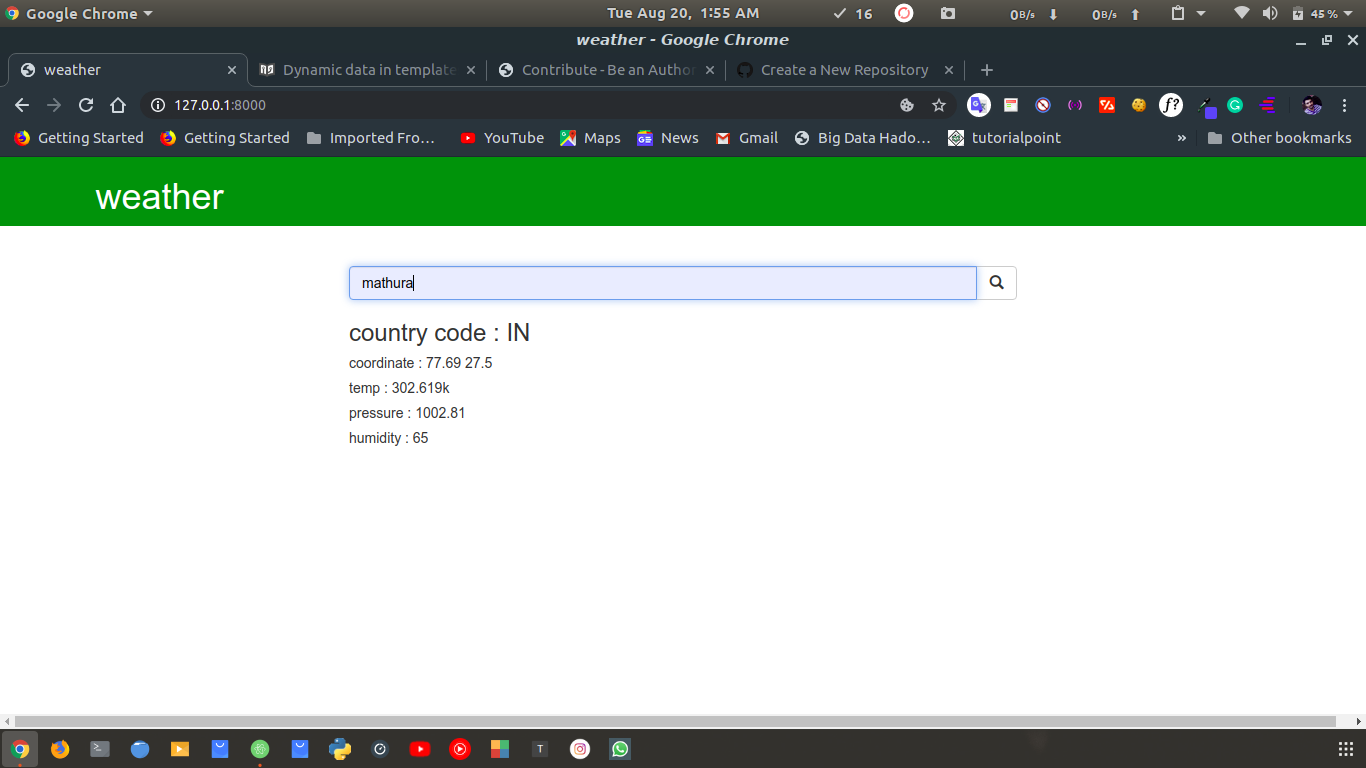This screenshot has height=768, width=1366.
Task: Launch Atom editor from the dock
Action: click(260, 748)
